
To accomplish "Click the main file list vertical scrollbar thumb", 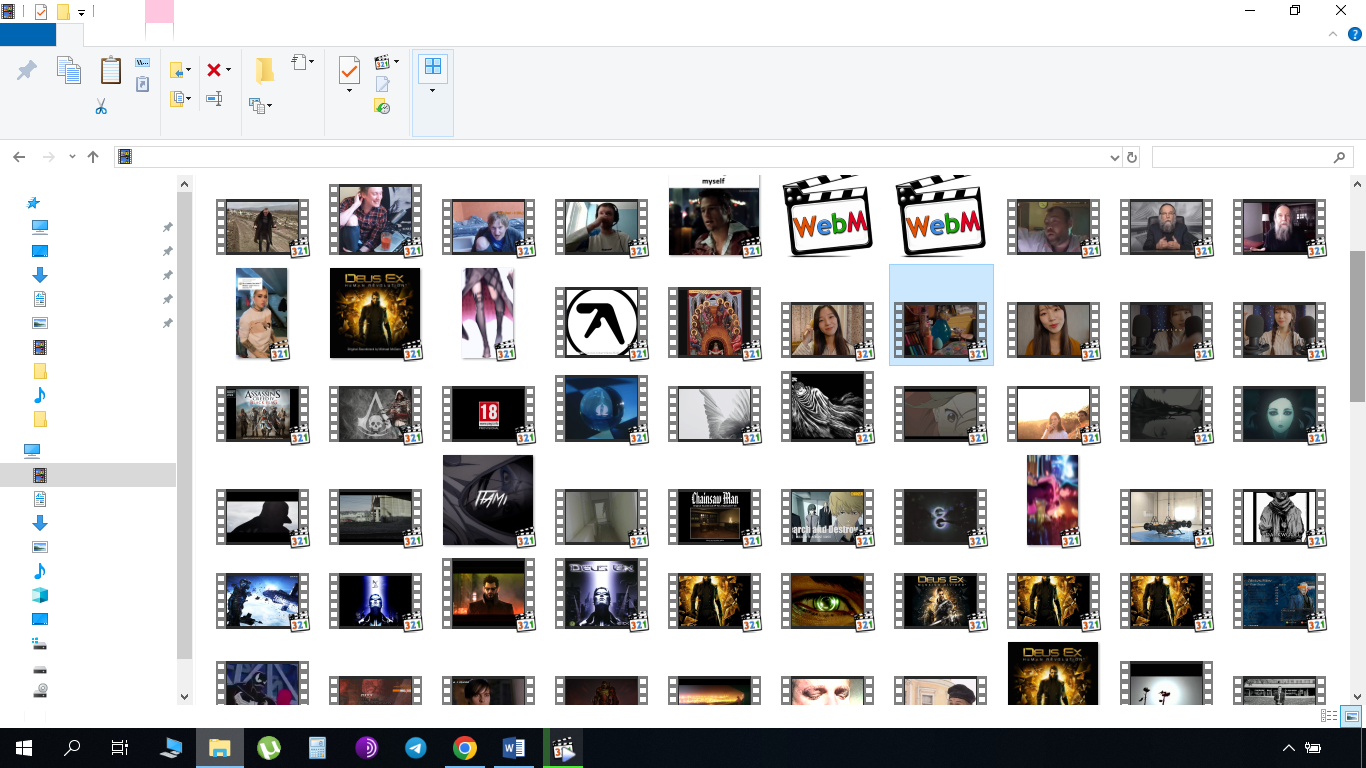I will pos(1357,326).
